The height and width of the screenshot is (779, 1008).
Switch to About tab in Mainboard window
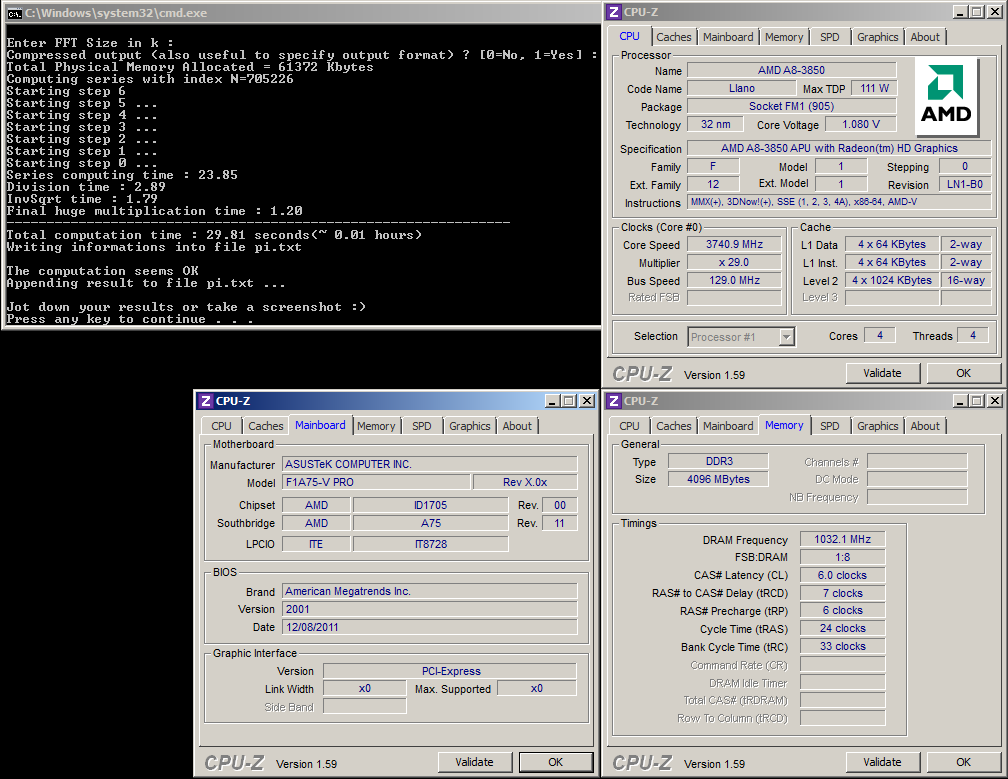click(x=517, y=426)
